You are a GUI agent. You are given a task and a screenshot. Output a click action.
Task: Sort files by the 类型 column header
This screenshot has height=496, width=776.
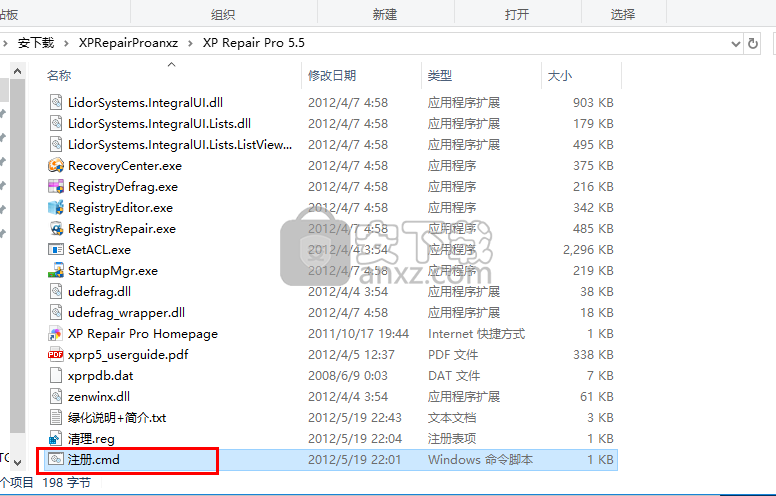pos(440,76)
